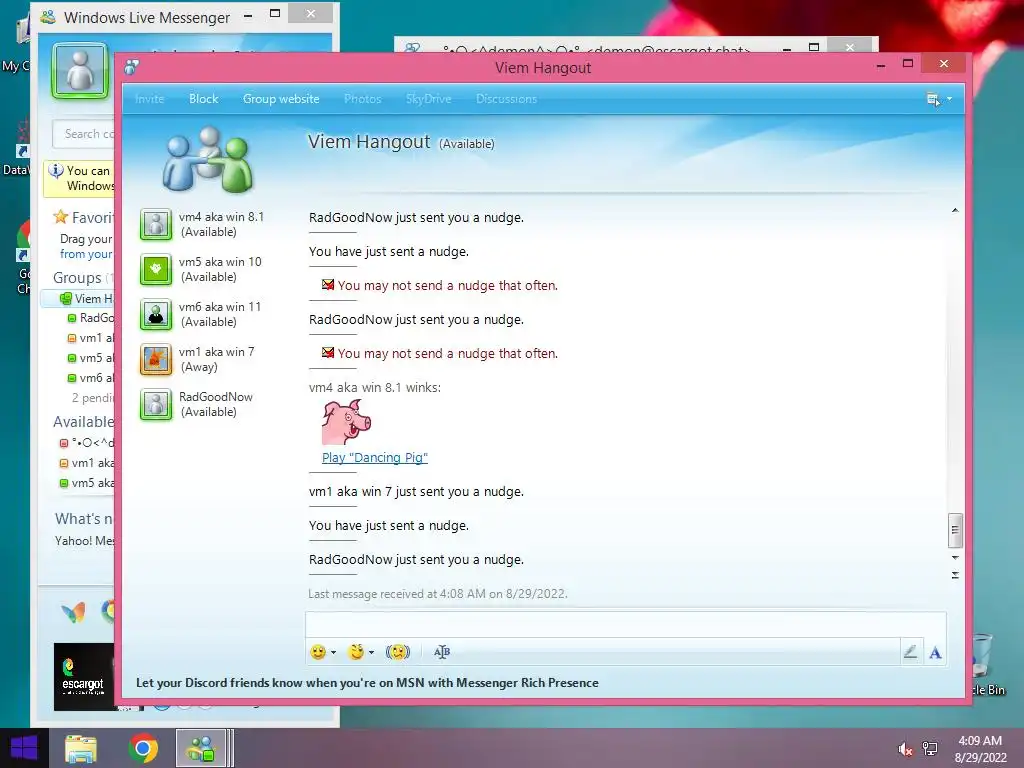Click the scroll up arrow in conversation
The width and height of the screenshot is (1024, 768).
[955, 210]
